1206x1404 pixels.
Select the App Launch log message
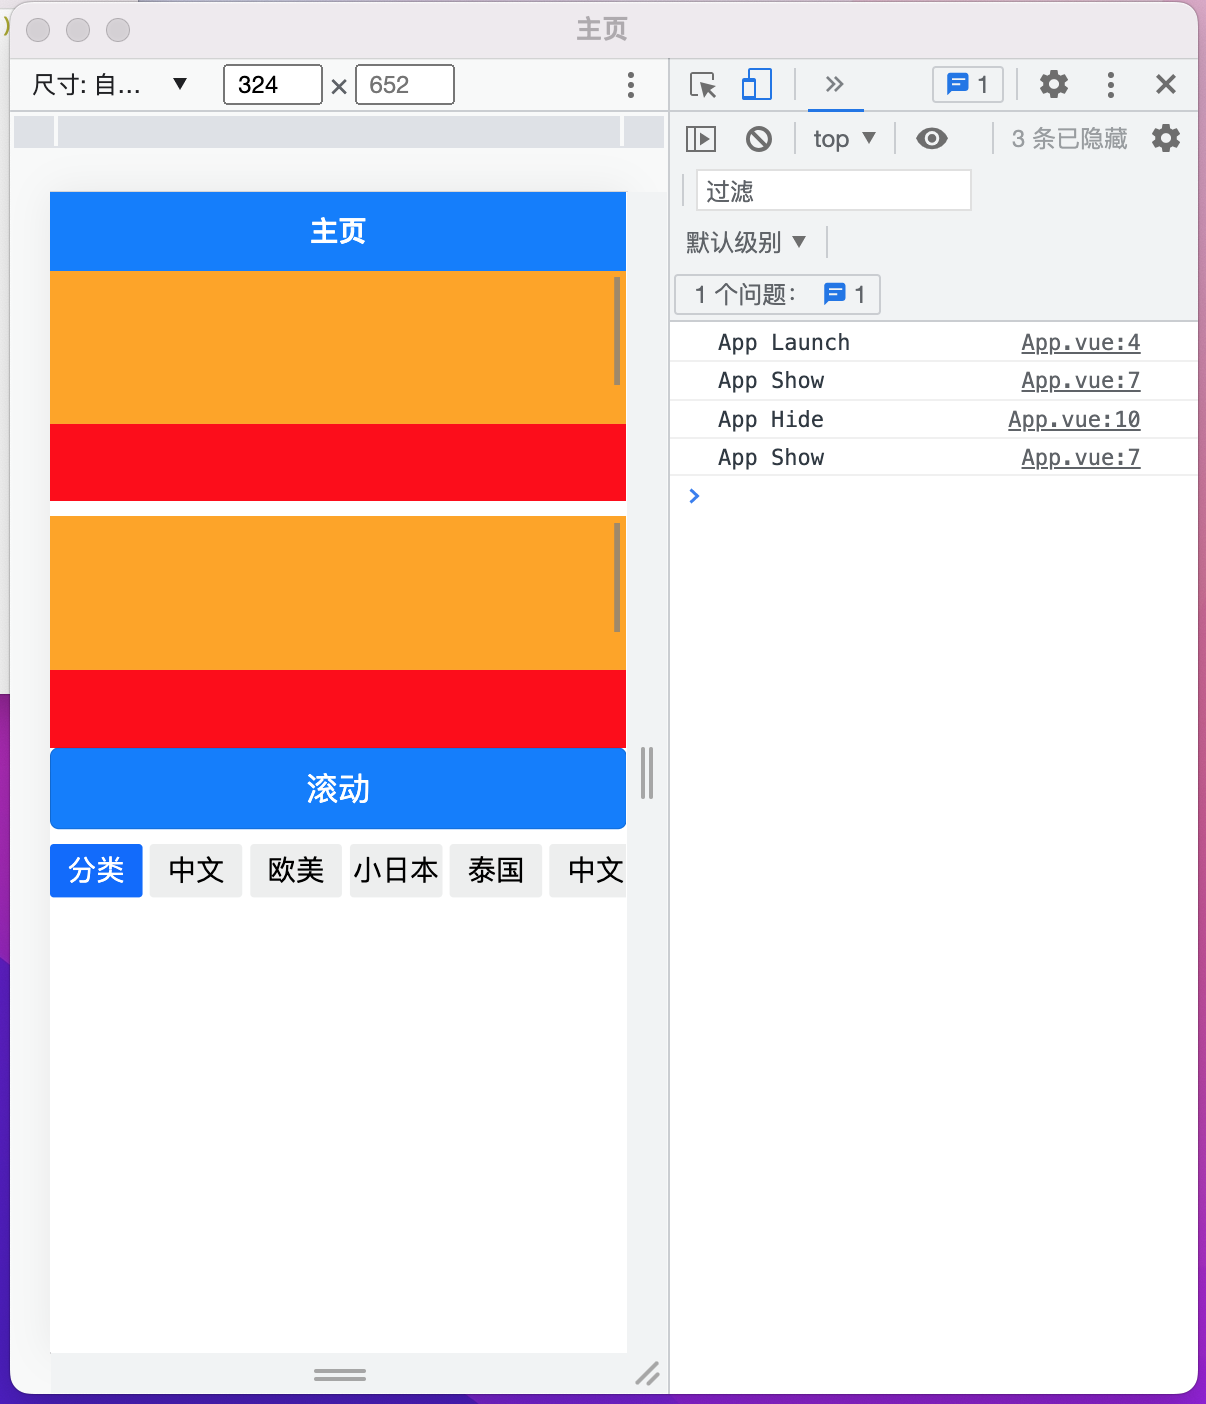784,343
